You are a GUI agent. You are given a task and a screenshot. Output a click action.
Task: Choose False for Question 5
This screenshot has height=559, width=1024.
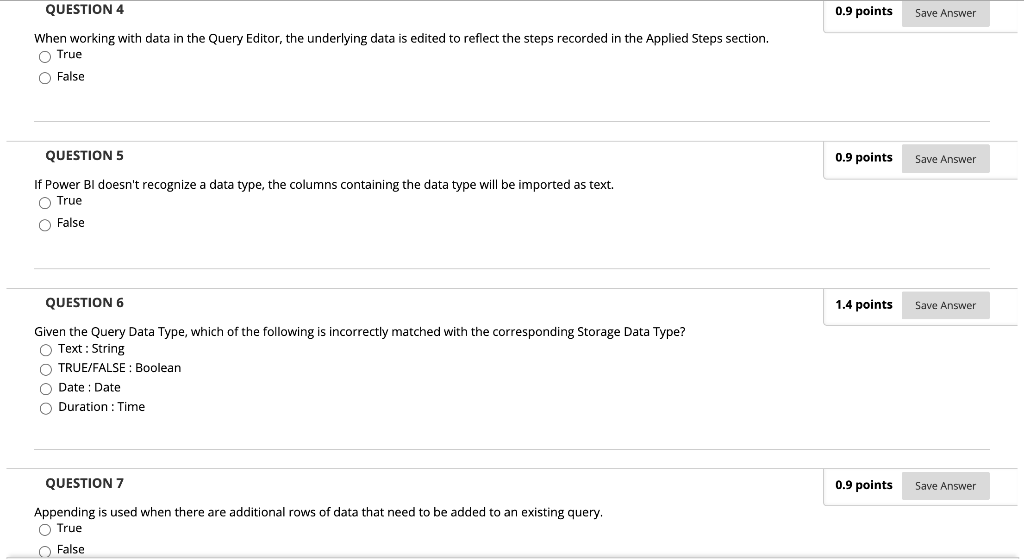(45, 224)
